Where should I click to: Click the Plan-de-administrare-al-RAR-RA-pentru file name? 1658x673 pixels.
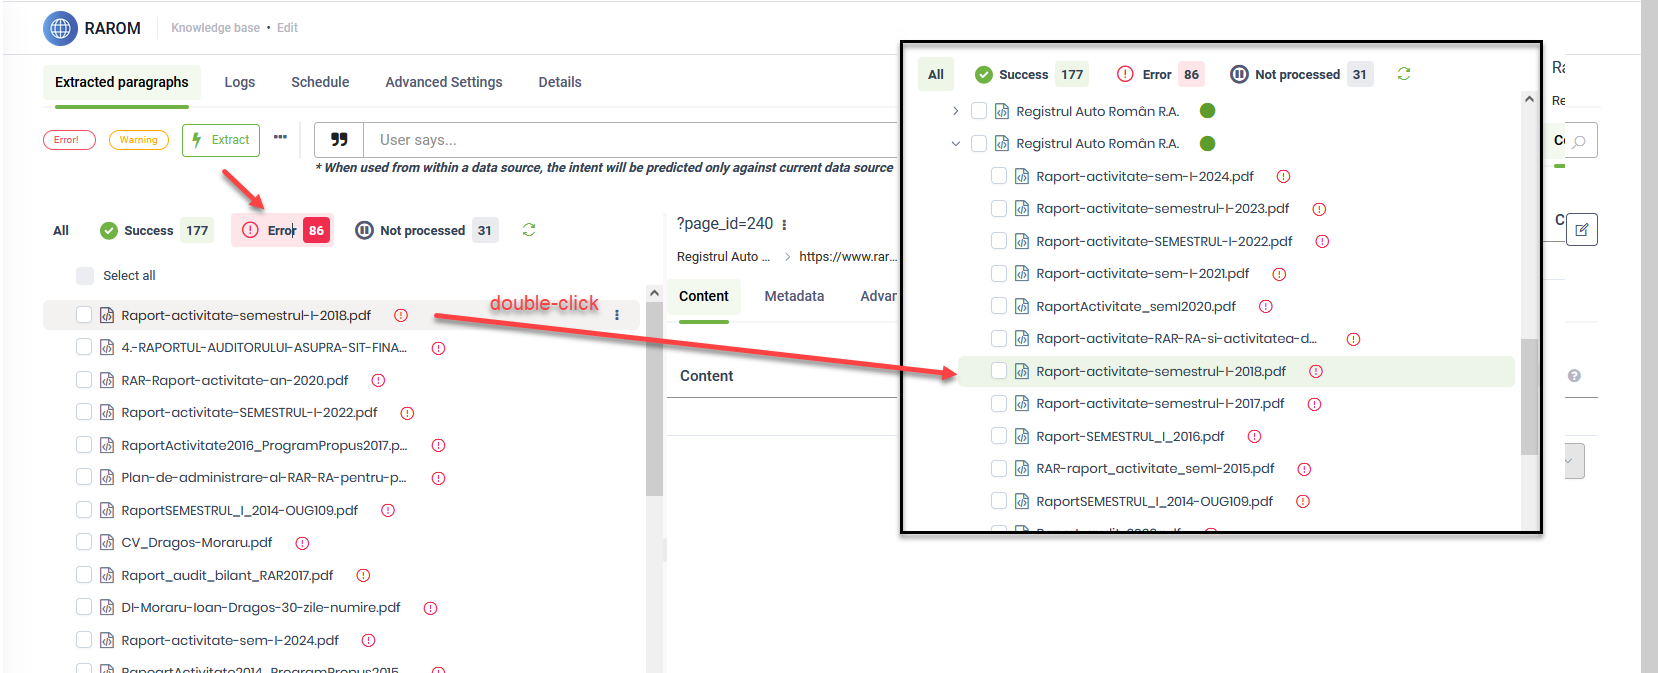264,478
